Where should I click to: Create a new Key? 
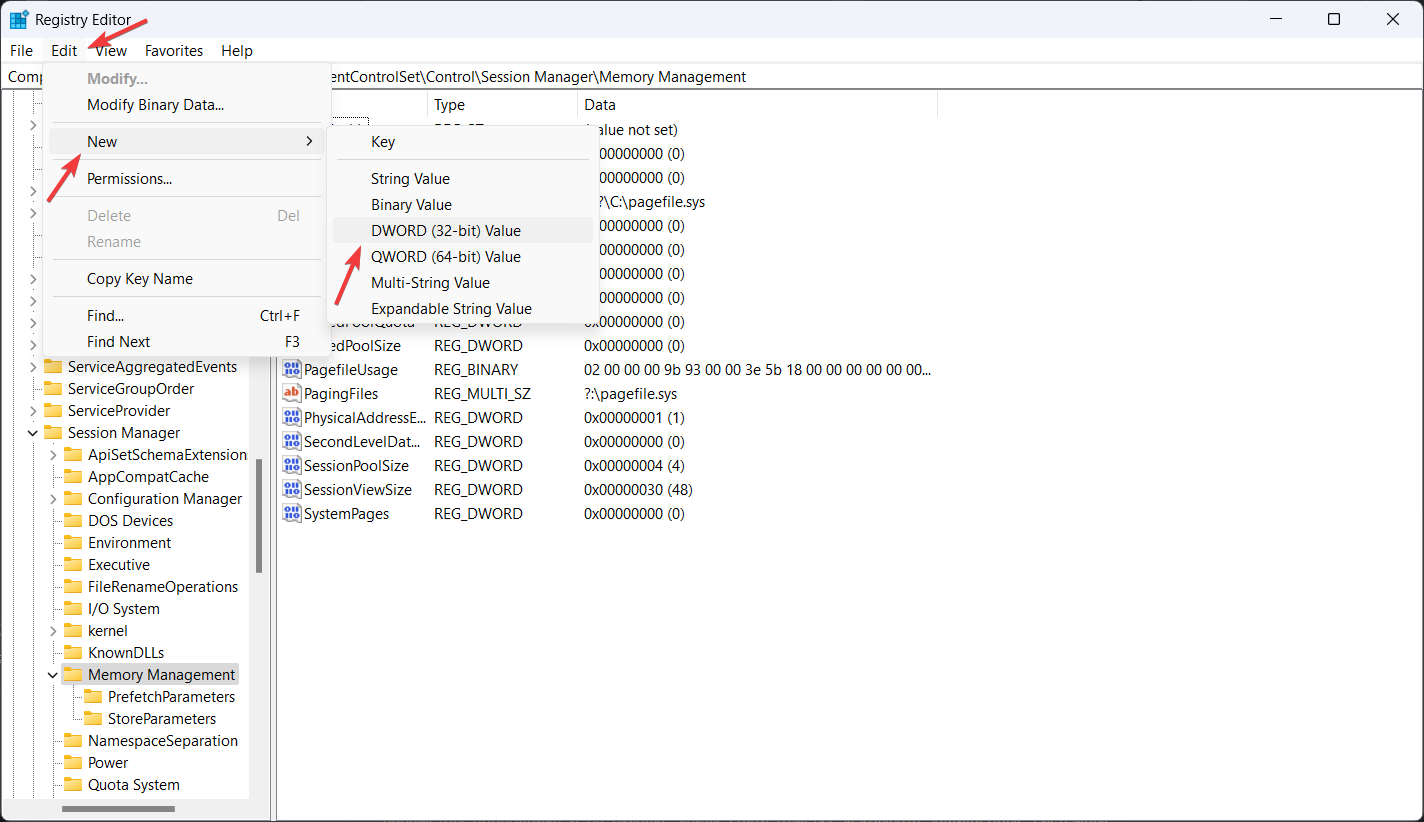coord(463,142)
